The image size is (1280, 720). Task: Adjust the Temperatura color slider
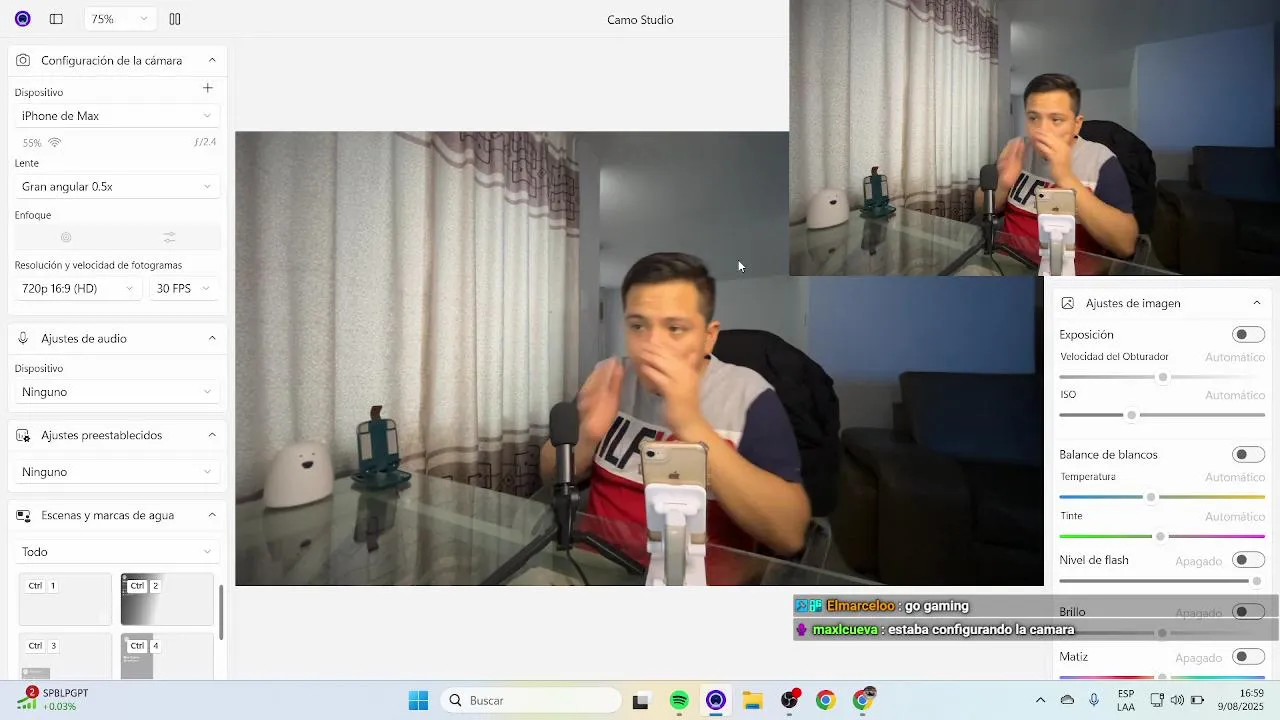tap(1162, 497)
